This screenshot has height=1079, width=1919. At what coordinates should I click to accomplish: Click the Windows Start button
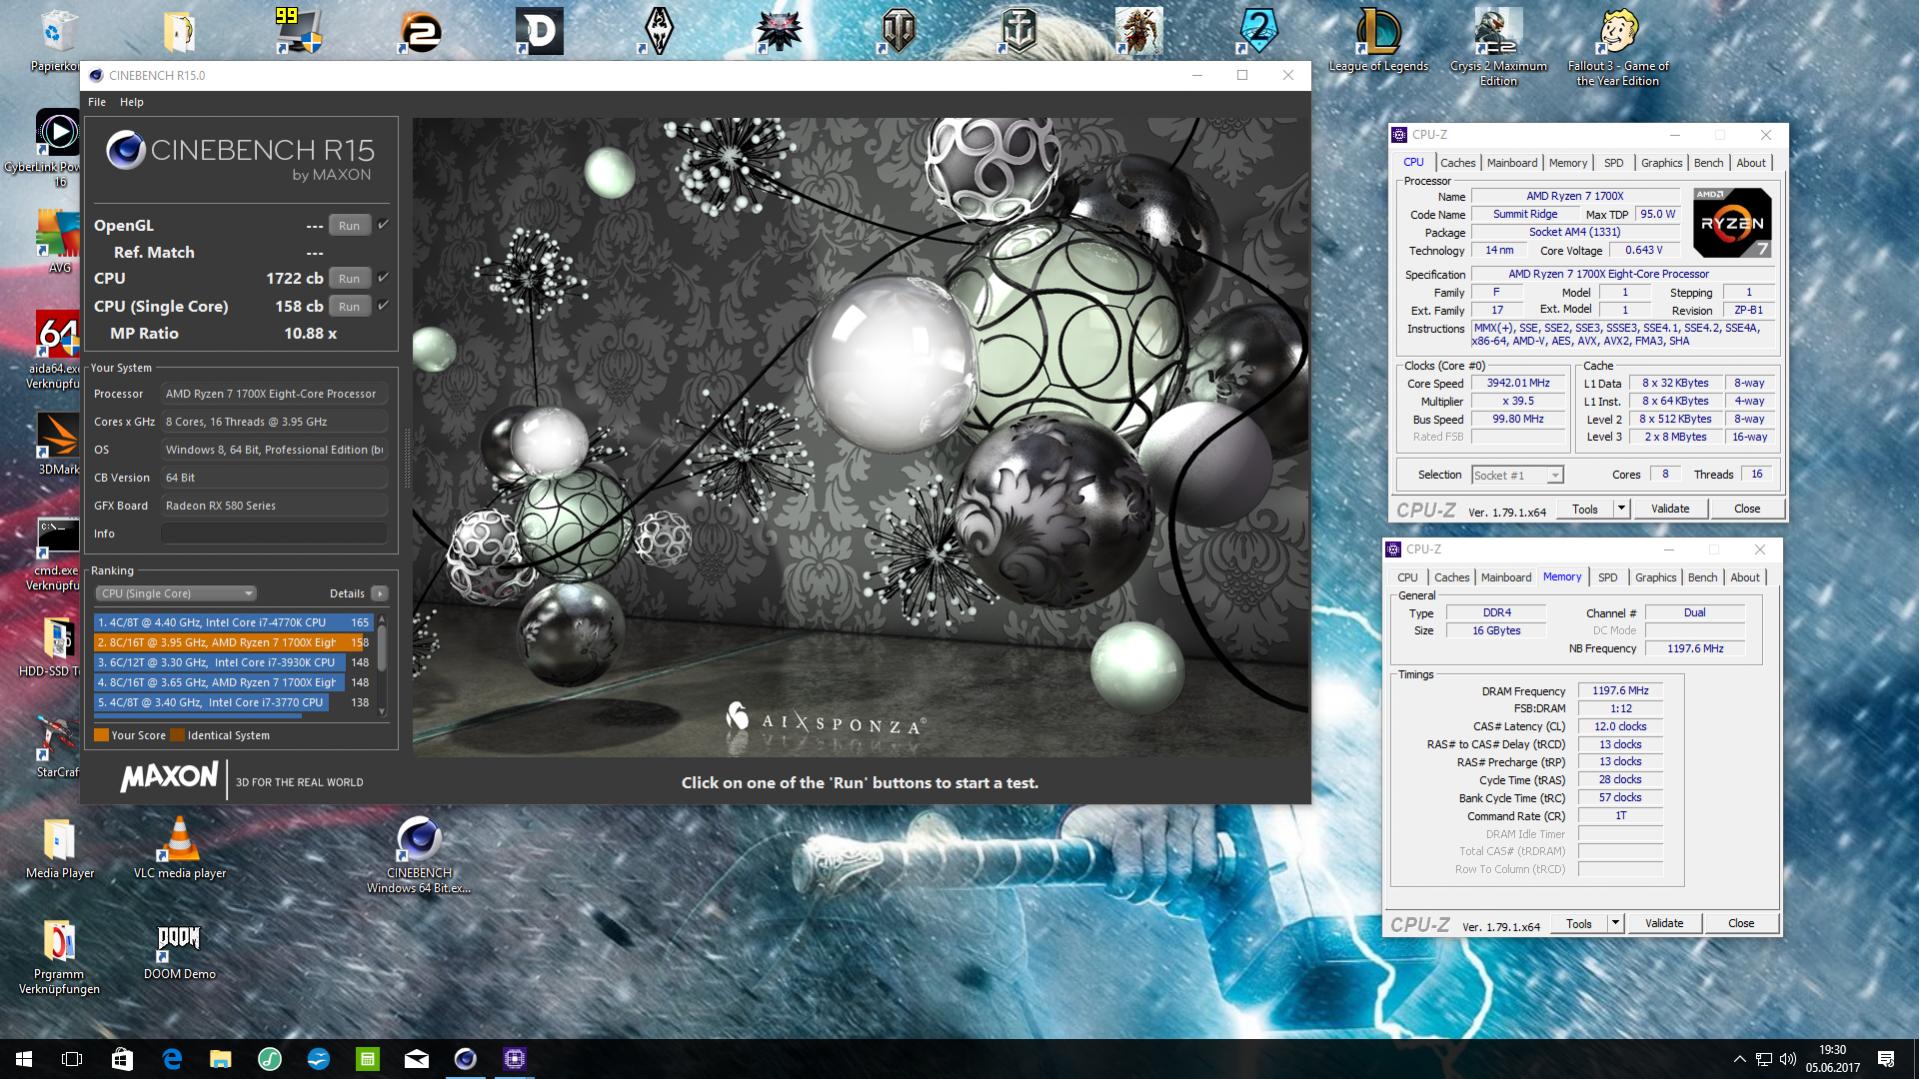(x=24, y=1059)
